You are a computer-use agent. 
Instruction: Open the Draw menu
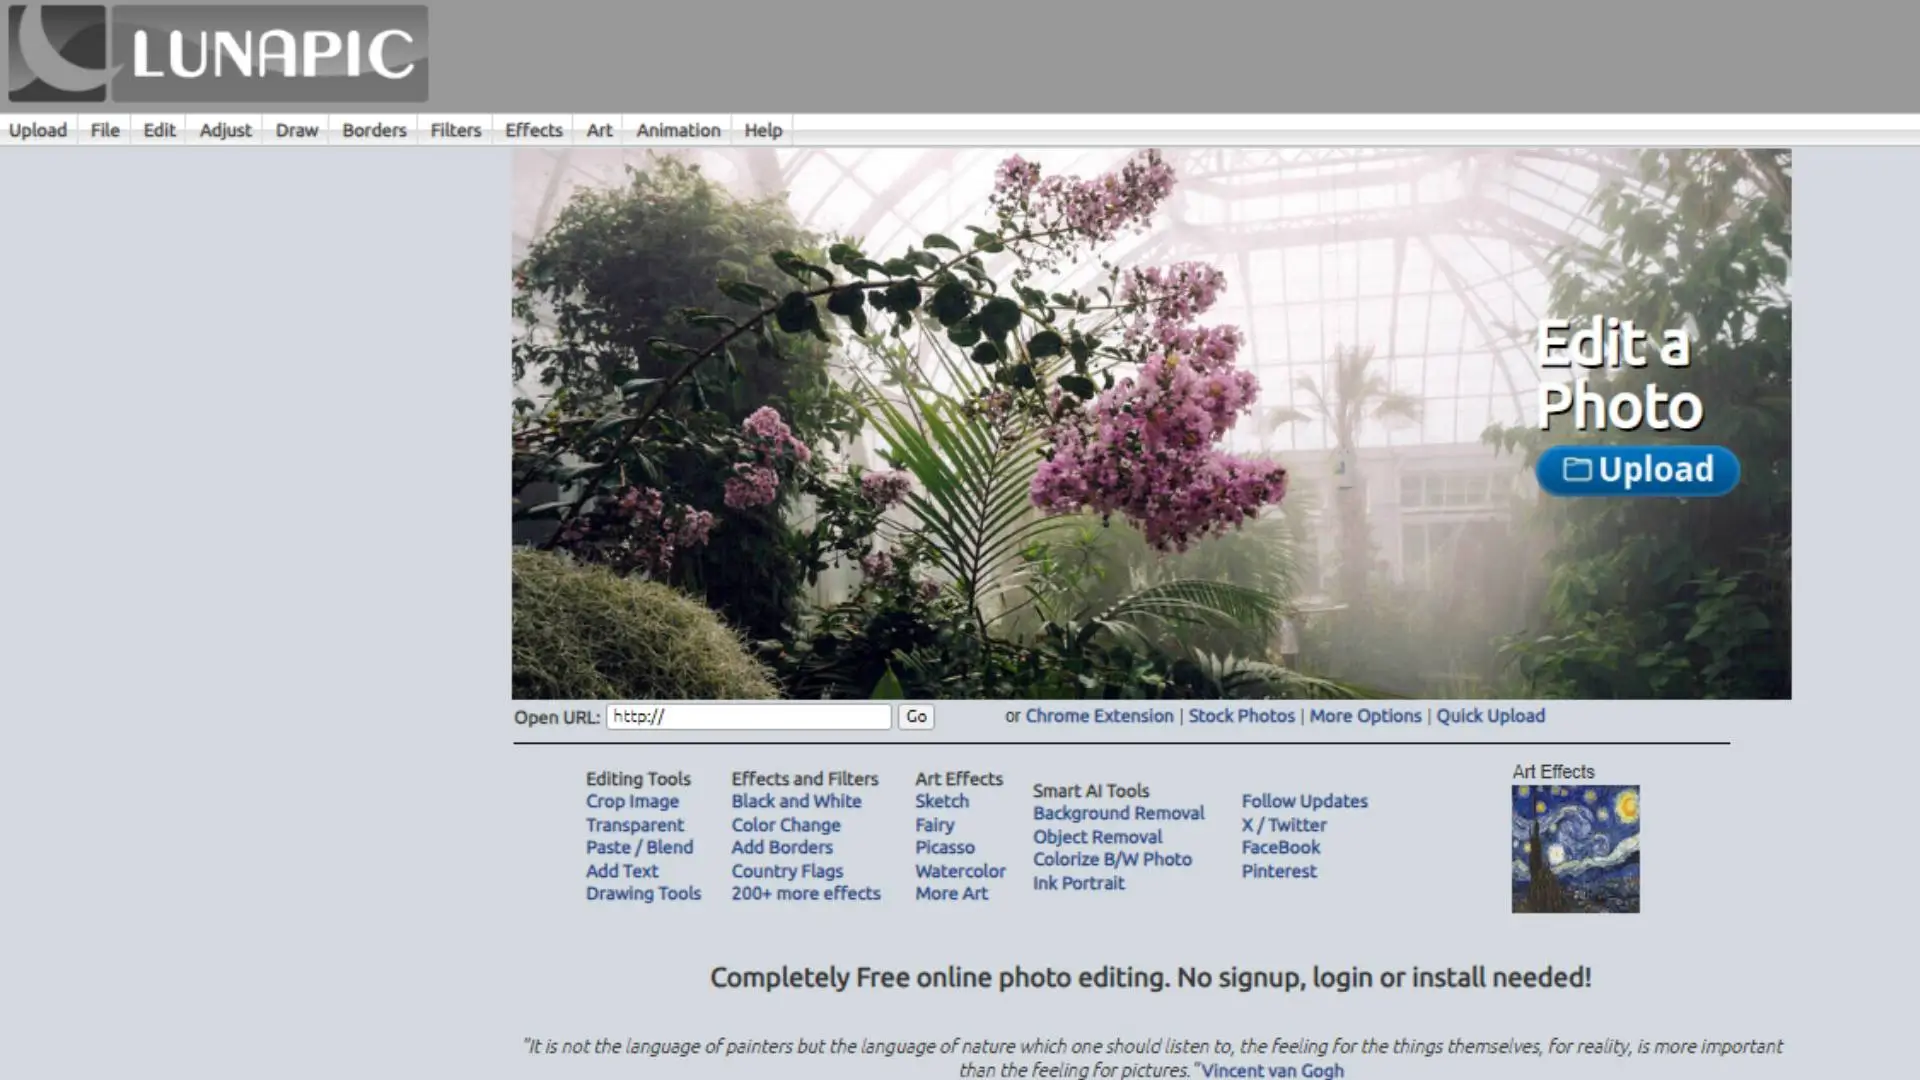coord(297,130)
